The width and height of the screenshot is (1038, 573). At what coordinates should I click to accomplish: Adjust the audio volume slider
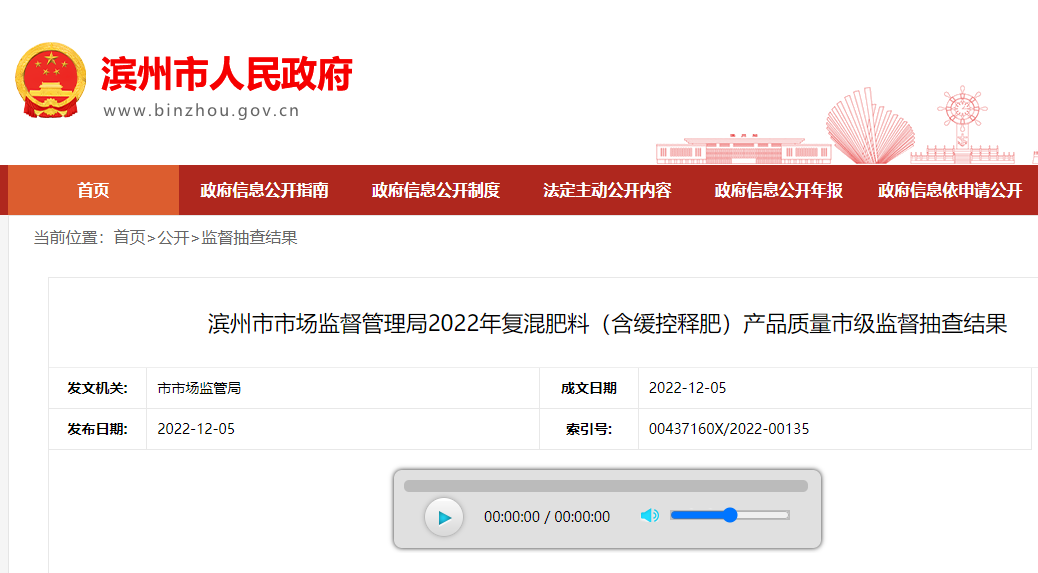coord(730,515)
